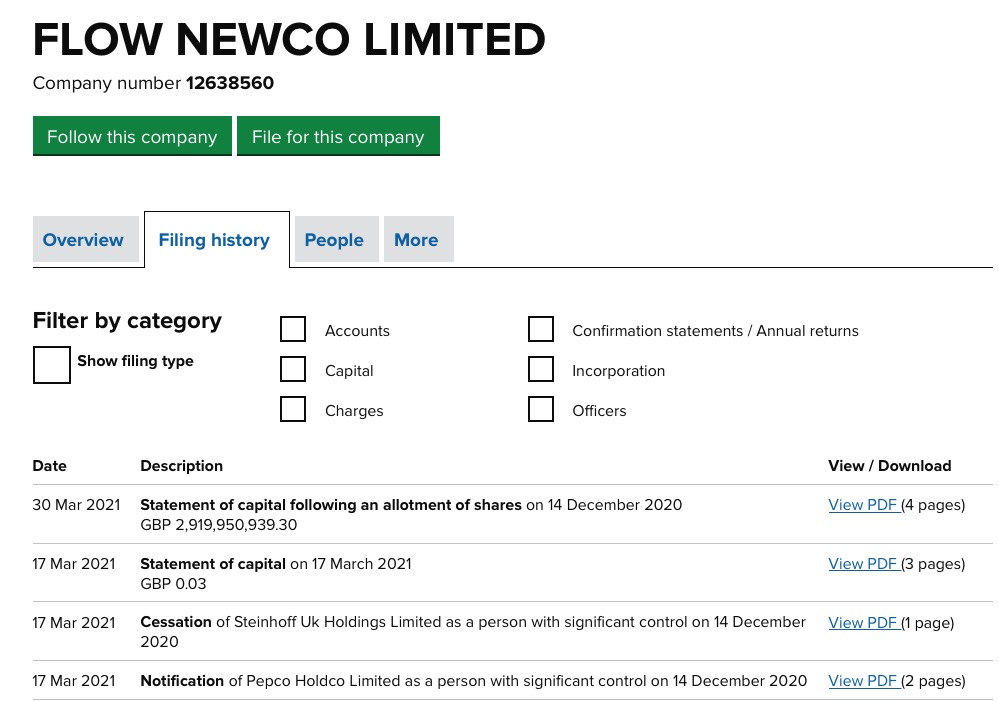Check the Capital filter checkbox
The height and width of the screenshot is (701, 999).
point(293,370)
